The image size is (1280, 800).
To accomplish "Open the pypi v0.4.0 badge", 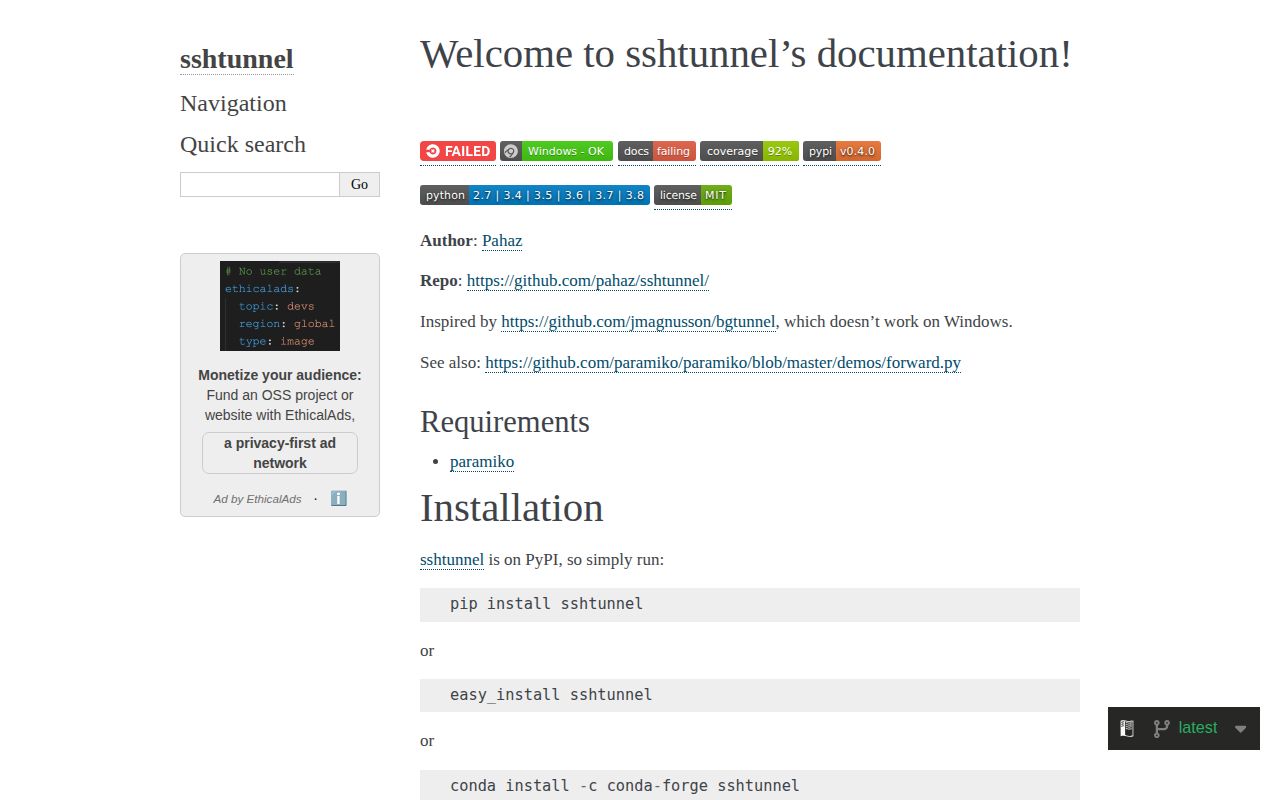I will click(842, 151).
